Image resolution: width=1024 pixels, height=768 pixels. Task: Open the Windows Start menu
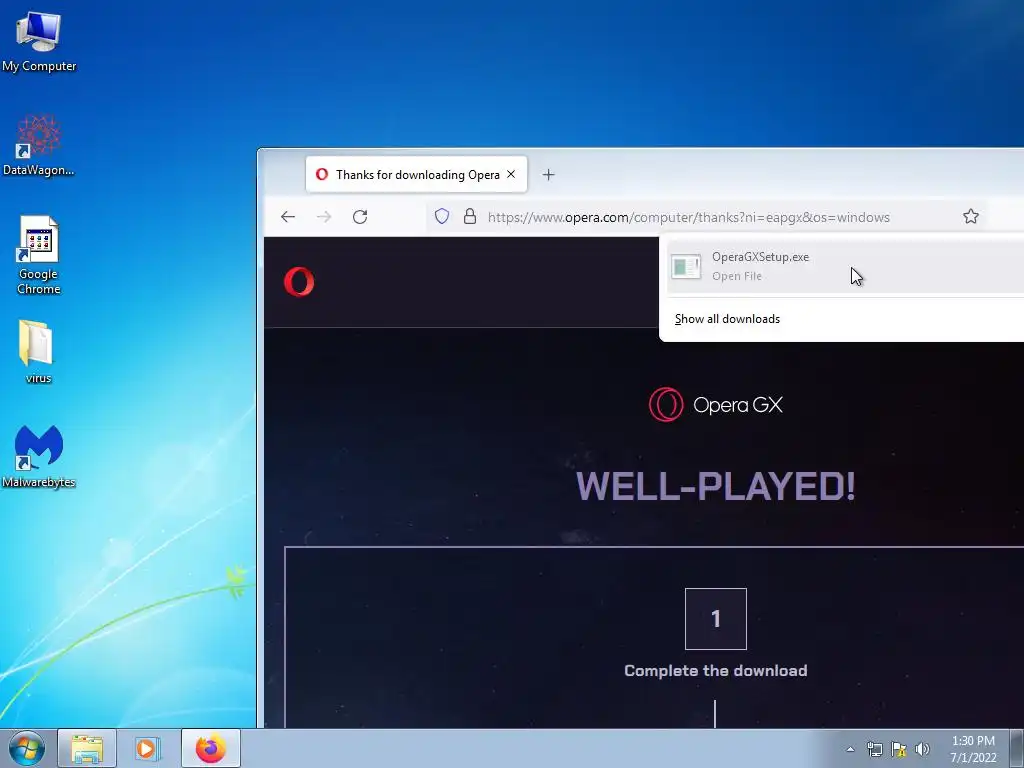point(27,748)
